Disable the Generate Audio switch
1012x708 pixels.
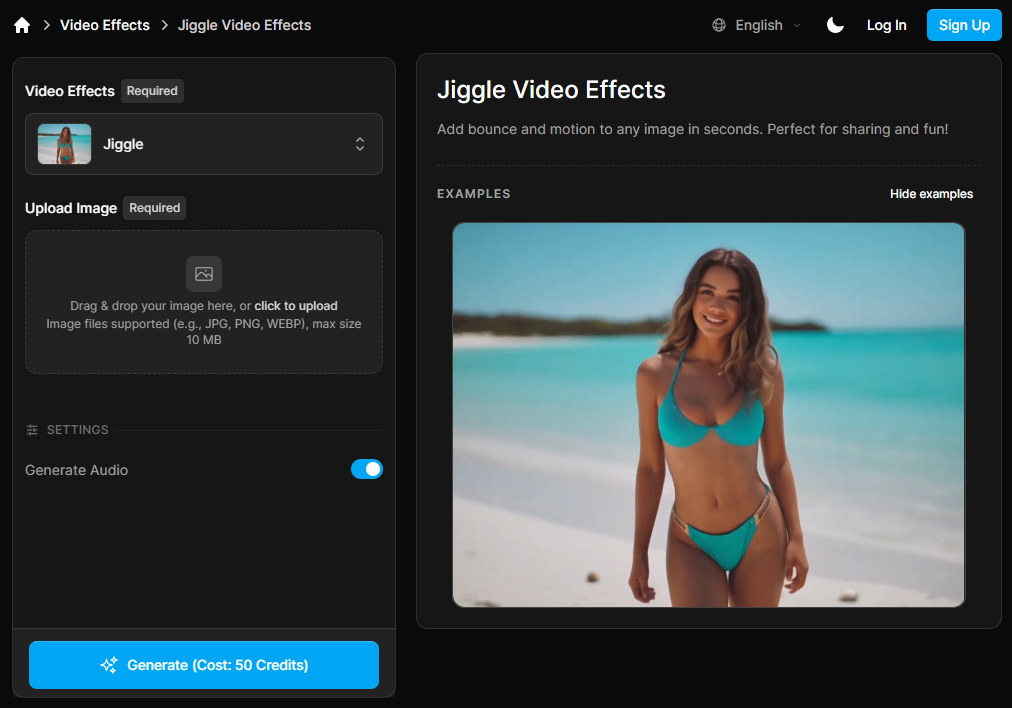[366, 469]
